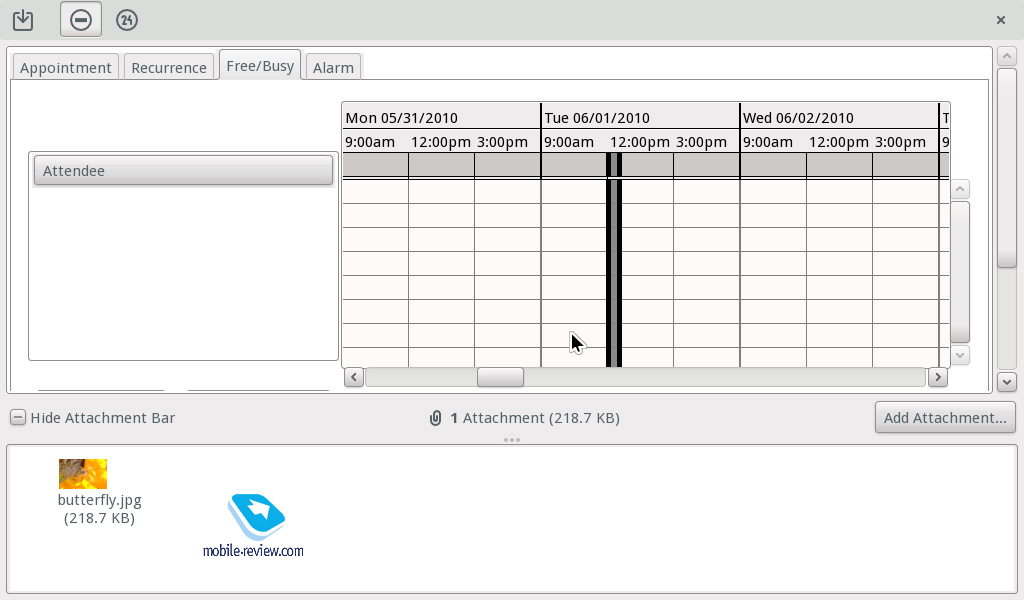Select the Alarm tab
Screen dimensions: 1024x600
tap(333, 67)
